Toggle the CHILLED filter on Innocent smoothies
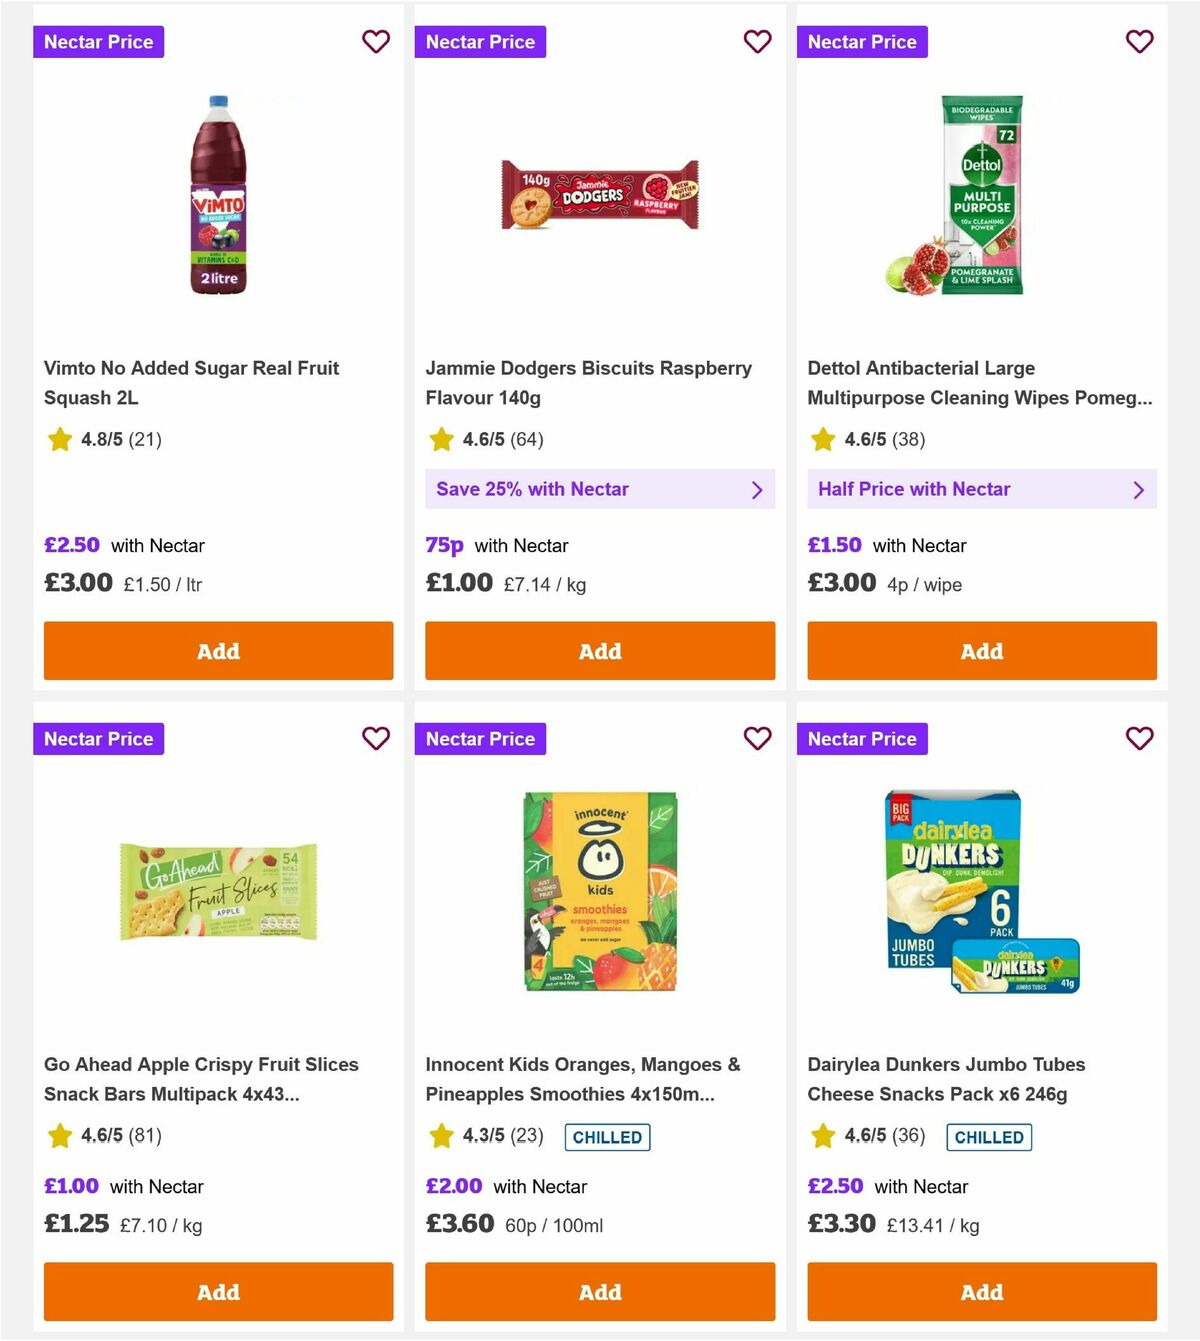The image size is (1200, 1341). tap(606, 1137)
